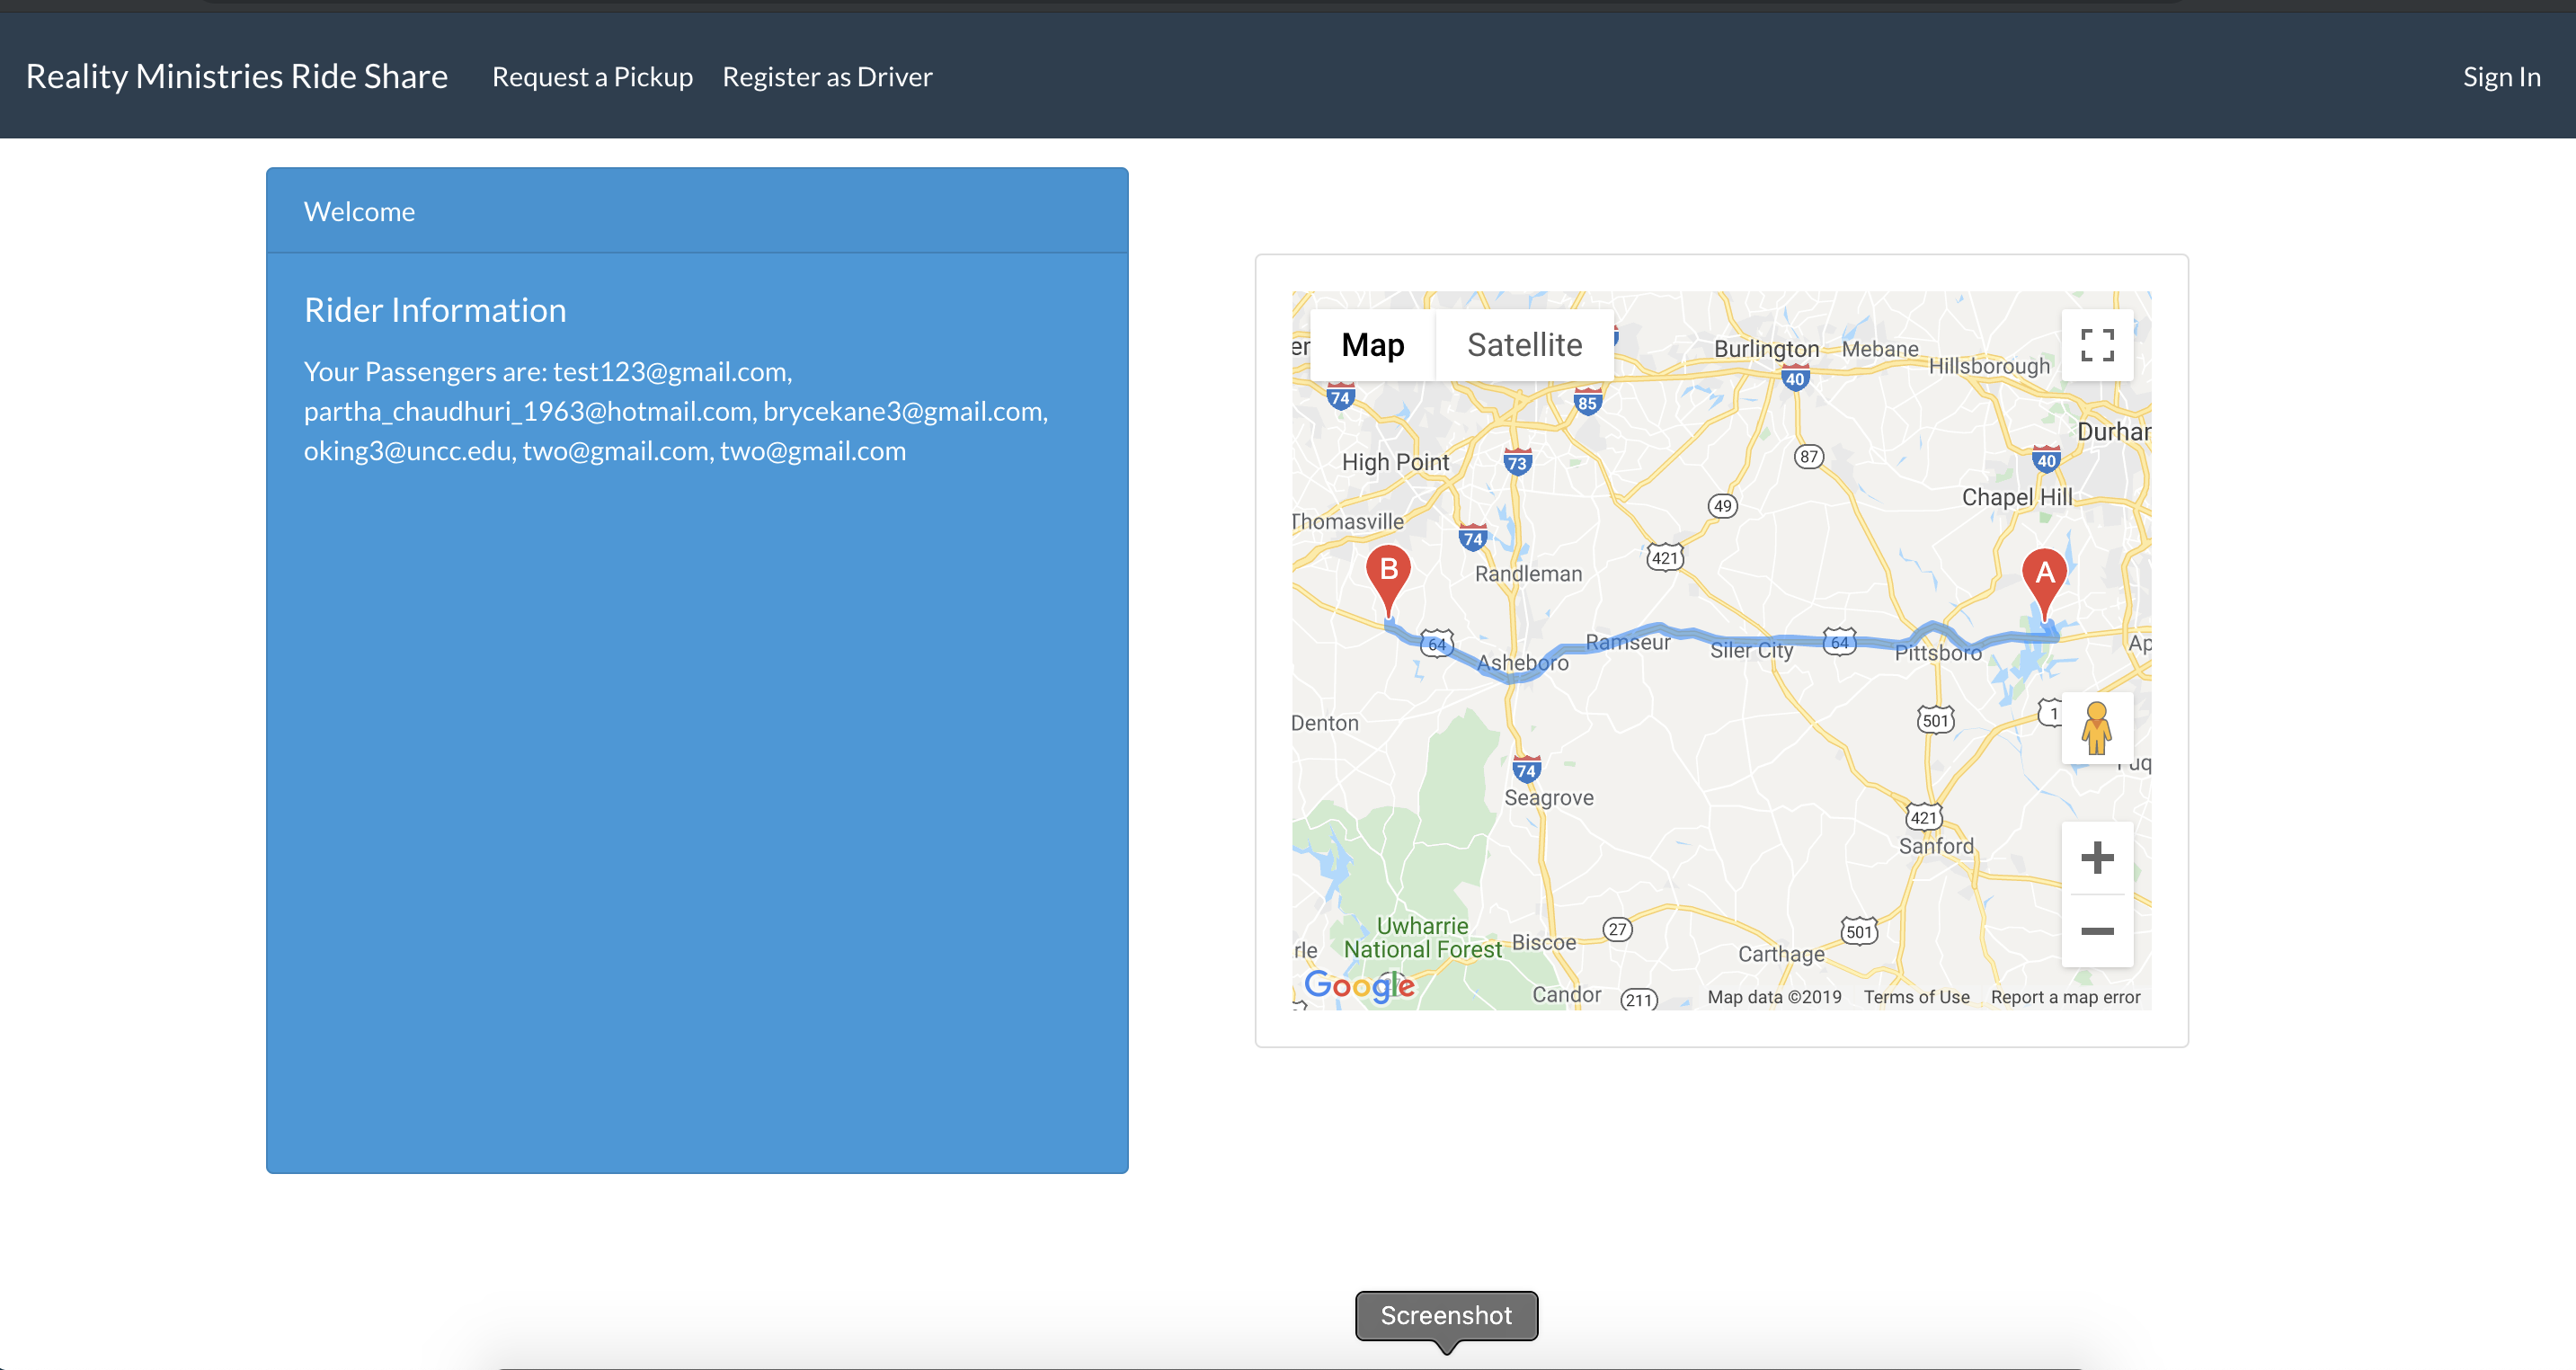Toggle fullscreen map view
2576x1370 pixels.
point(2097,345)
